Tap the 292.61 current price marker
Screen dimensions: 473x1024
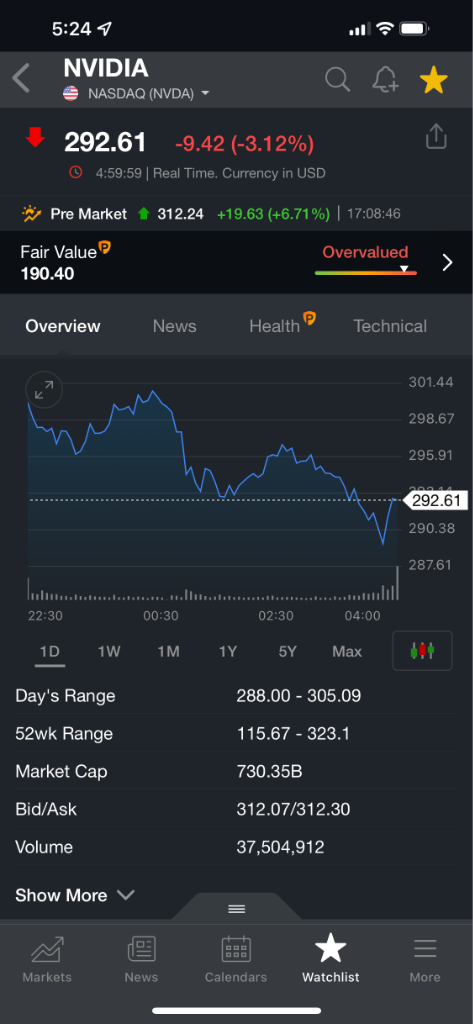434,501
